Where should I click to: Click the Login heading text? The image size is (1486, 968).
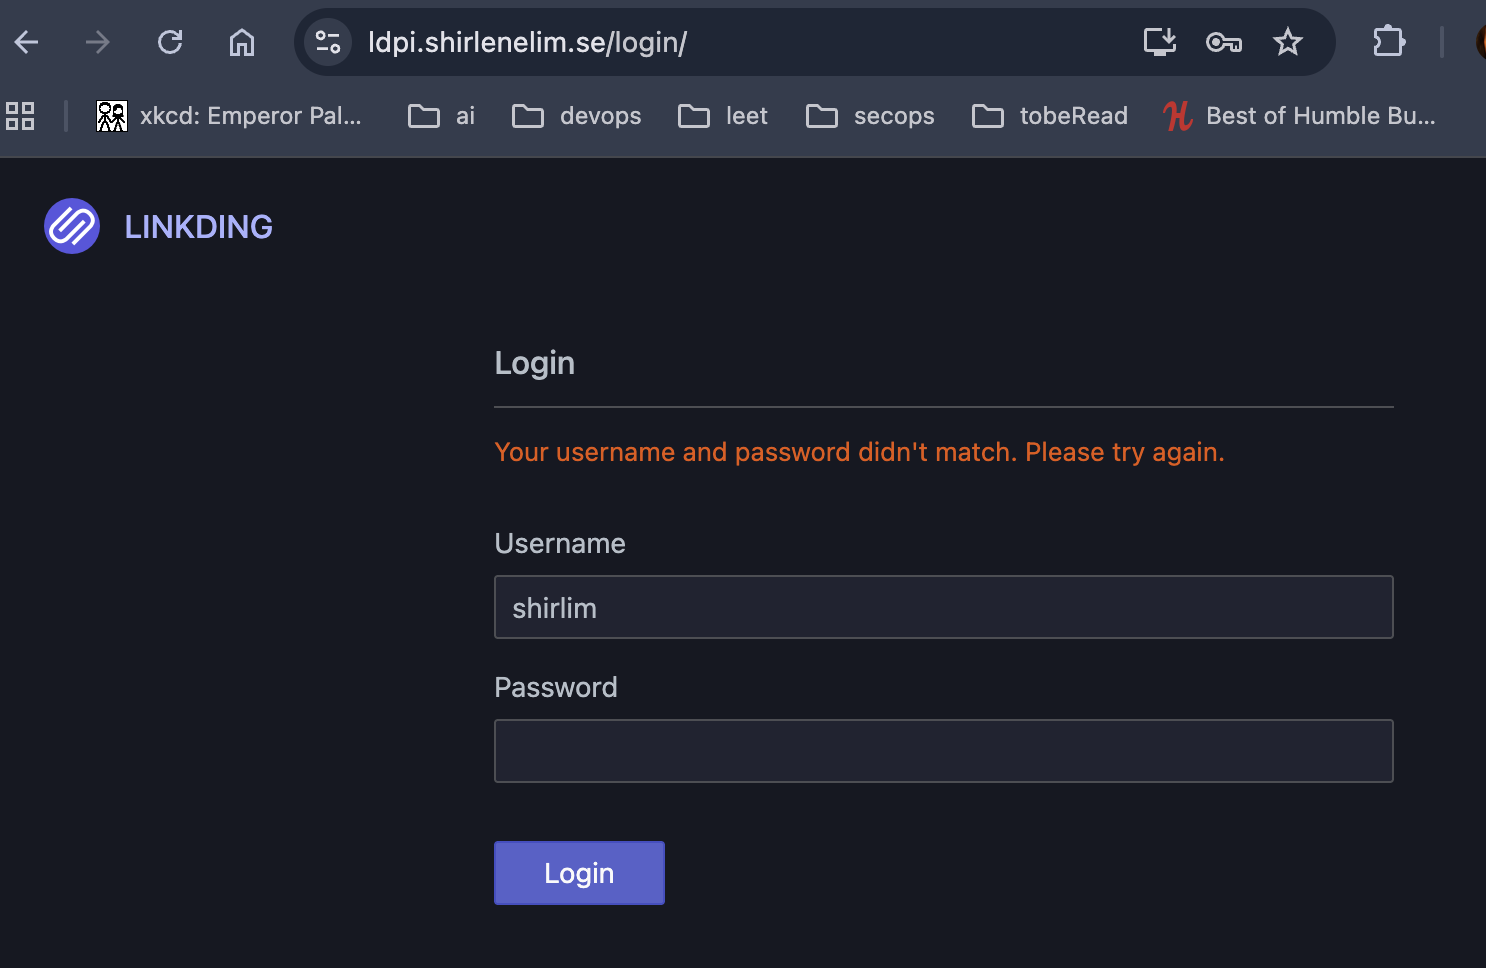pyautogui.click(x=535, y=363)
